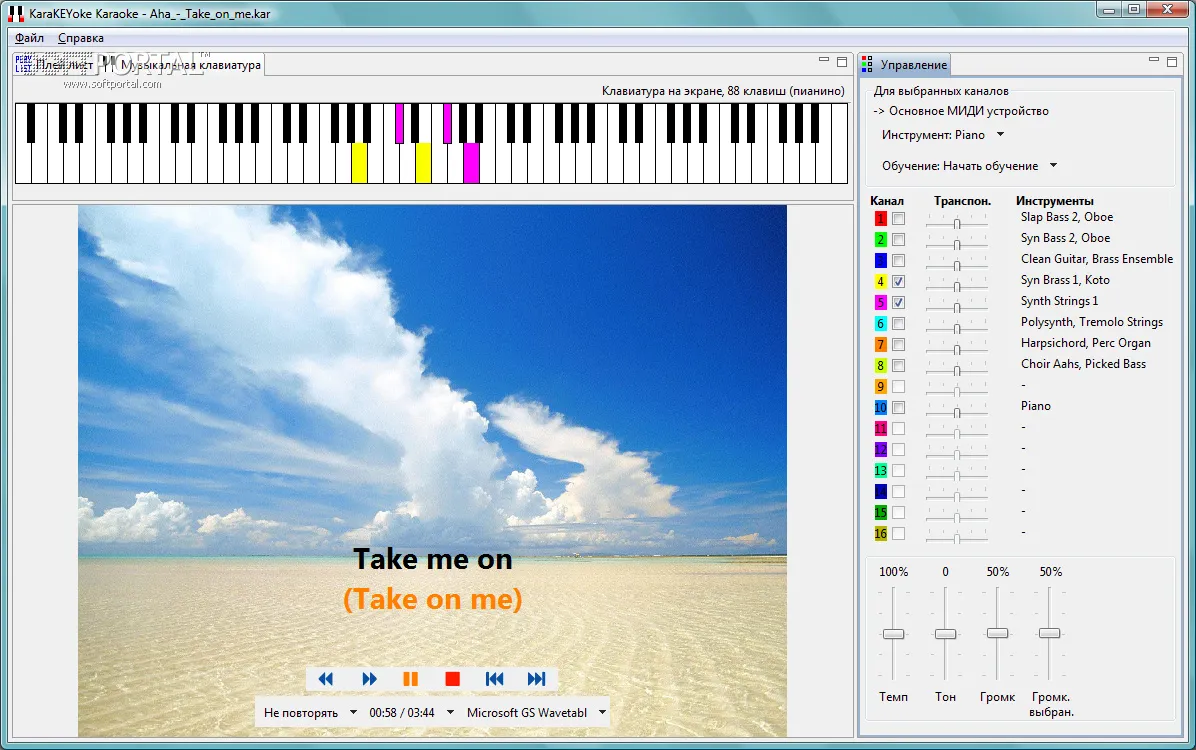Open the Файл menu
The width and height of the screenshot is (1196, 750).
point(29,38)
